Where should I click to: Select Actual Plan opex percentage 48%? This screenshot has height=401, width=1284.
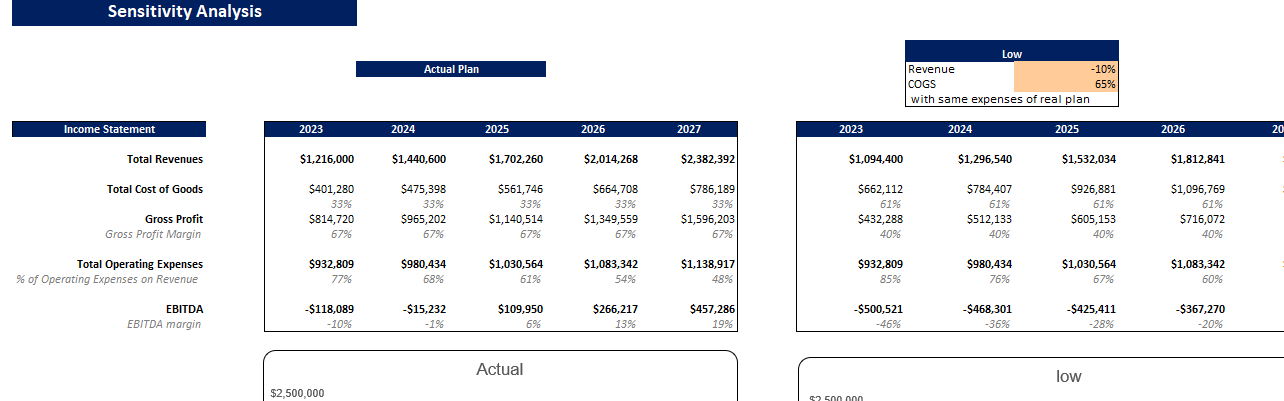pos(723,279)
